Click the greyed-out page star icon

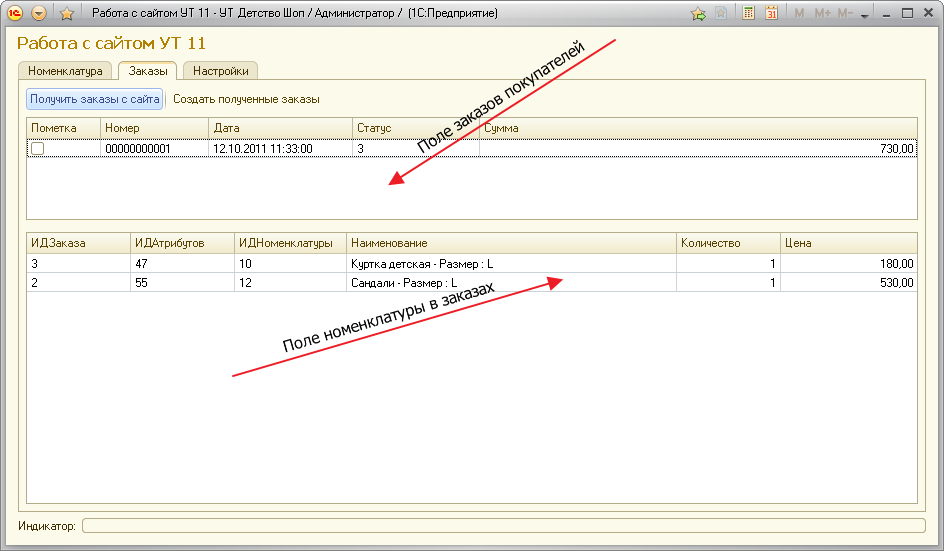(x=721, y=13)
